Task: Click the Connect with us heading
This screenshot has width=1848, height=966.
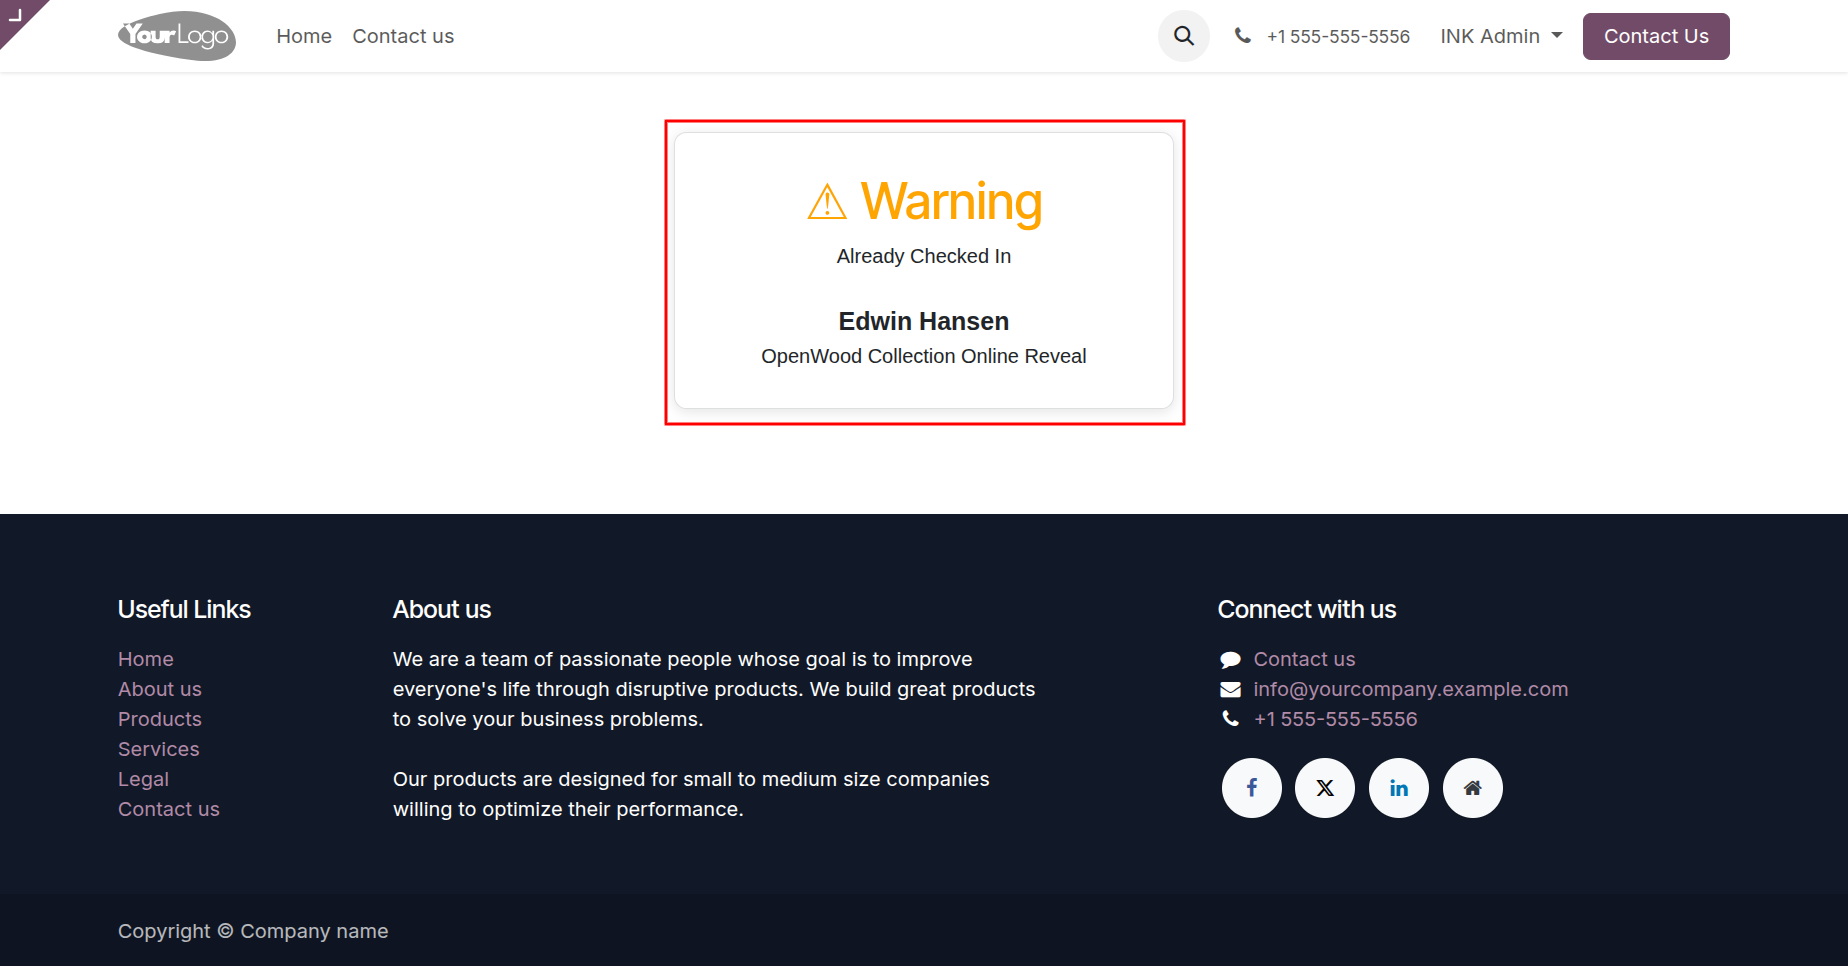Action: tap(1307, 609)
